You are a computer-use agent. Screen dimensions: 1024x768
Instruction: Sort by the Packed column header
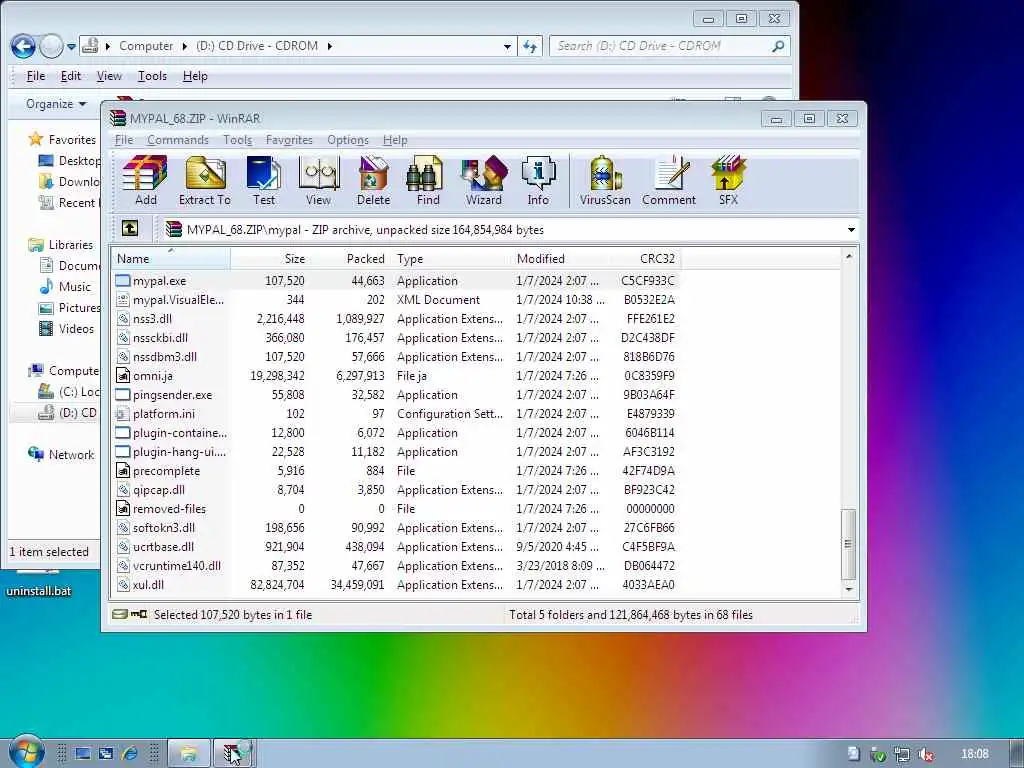(350, 259)
